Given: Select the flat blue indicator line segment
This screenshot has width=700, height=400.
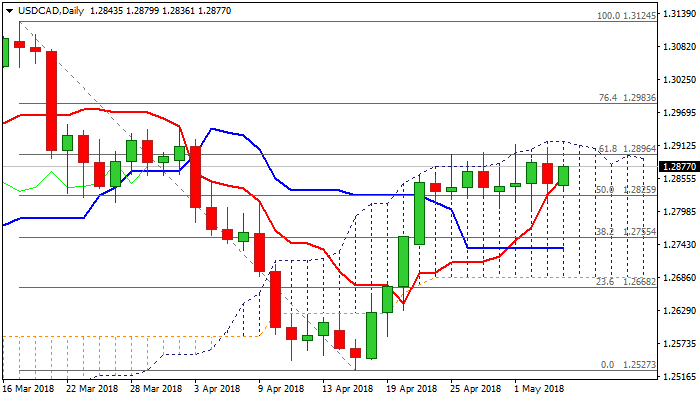Looking at the screenshot, I should (x=515, y=248).
